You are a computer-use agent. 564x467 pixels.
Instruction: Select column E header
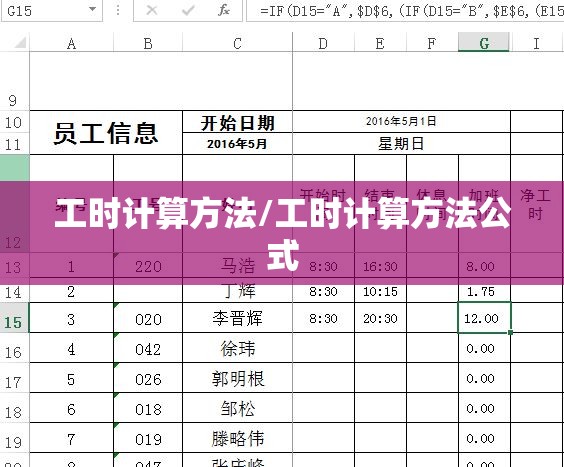380,43
